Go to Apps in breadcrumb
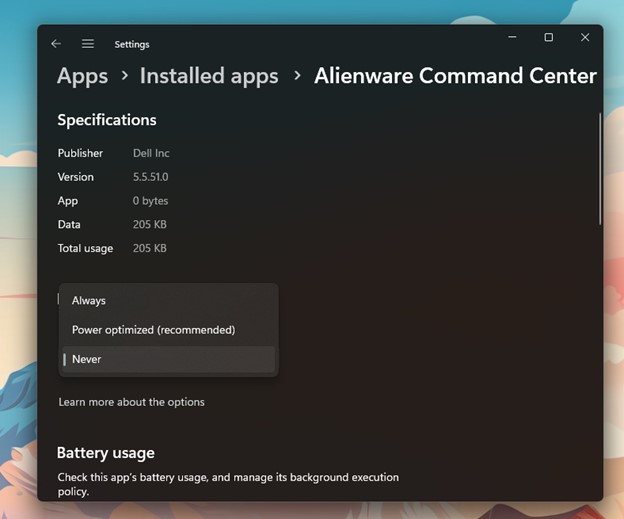Viewport: 624px width, 519px height. click(82, 76)
